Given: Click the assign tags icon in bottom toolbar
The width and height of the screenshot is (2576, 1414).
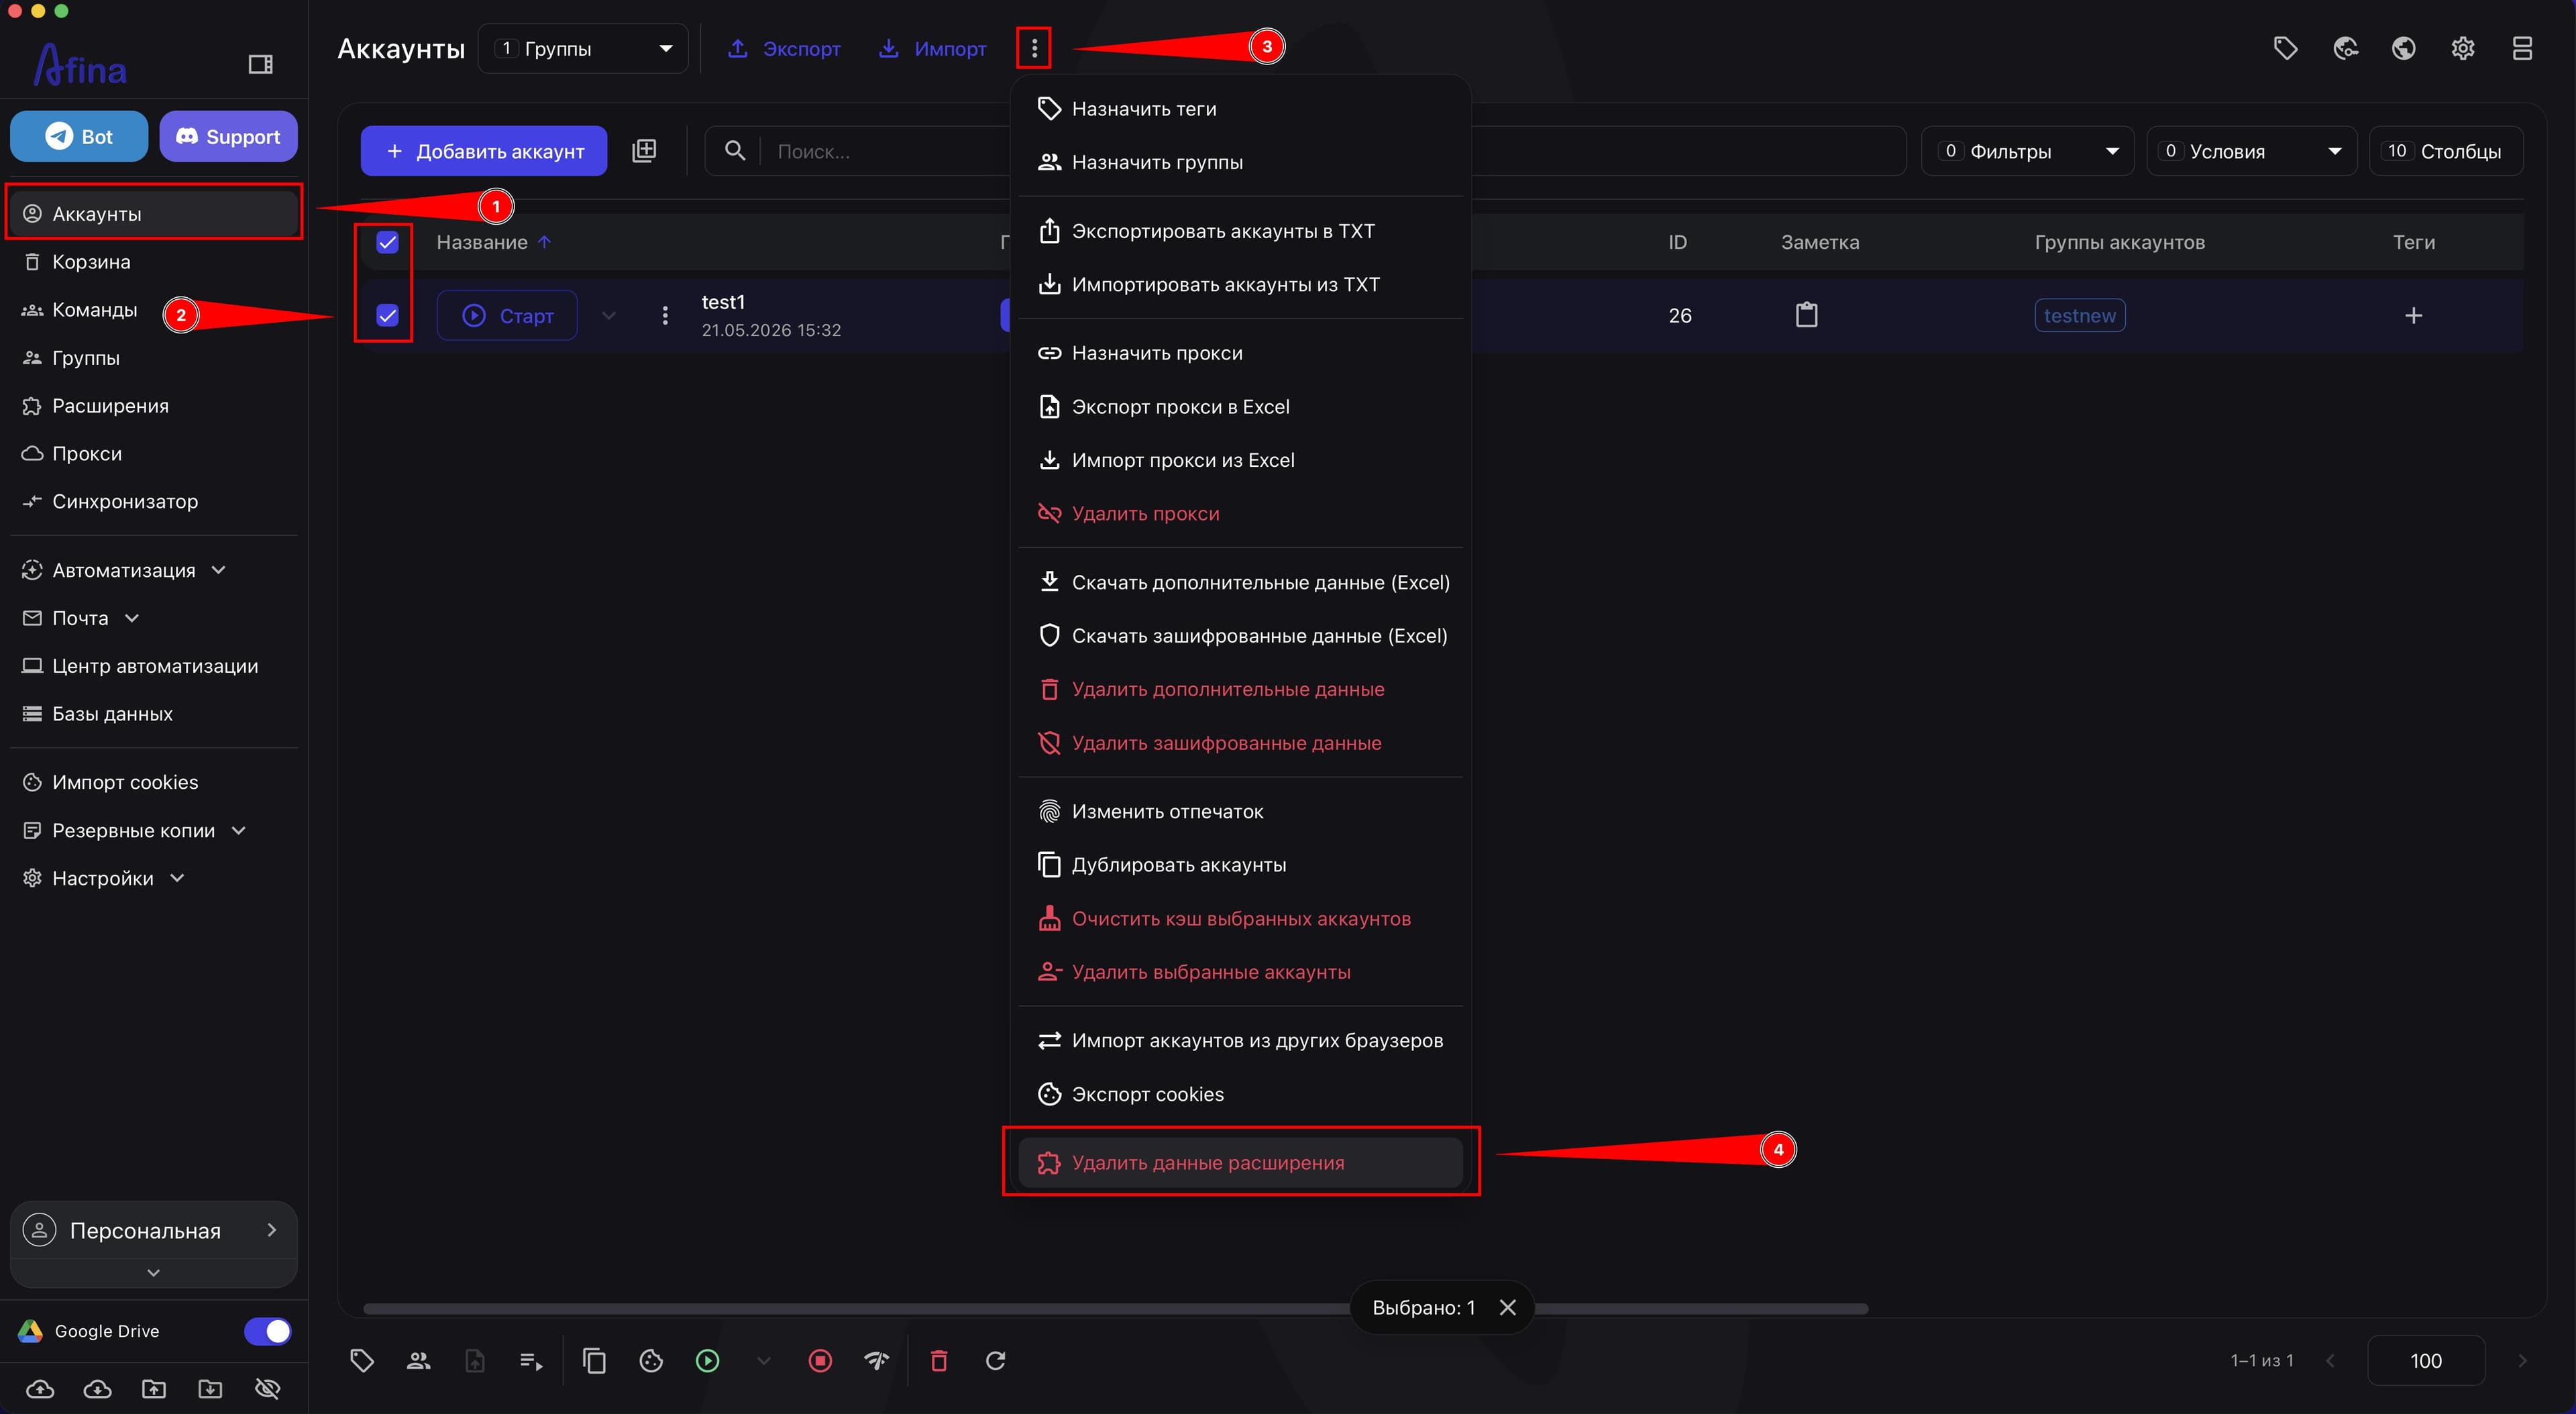Looking at the screenshot, I should coord(362,1360).
